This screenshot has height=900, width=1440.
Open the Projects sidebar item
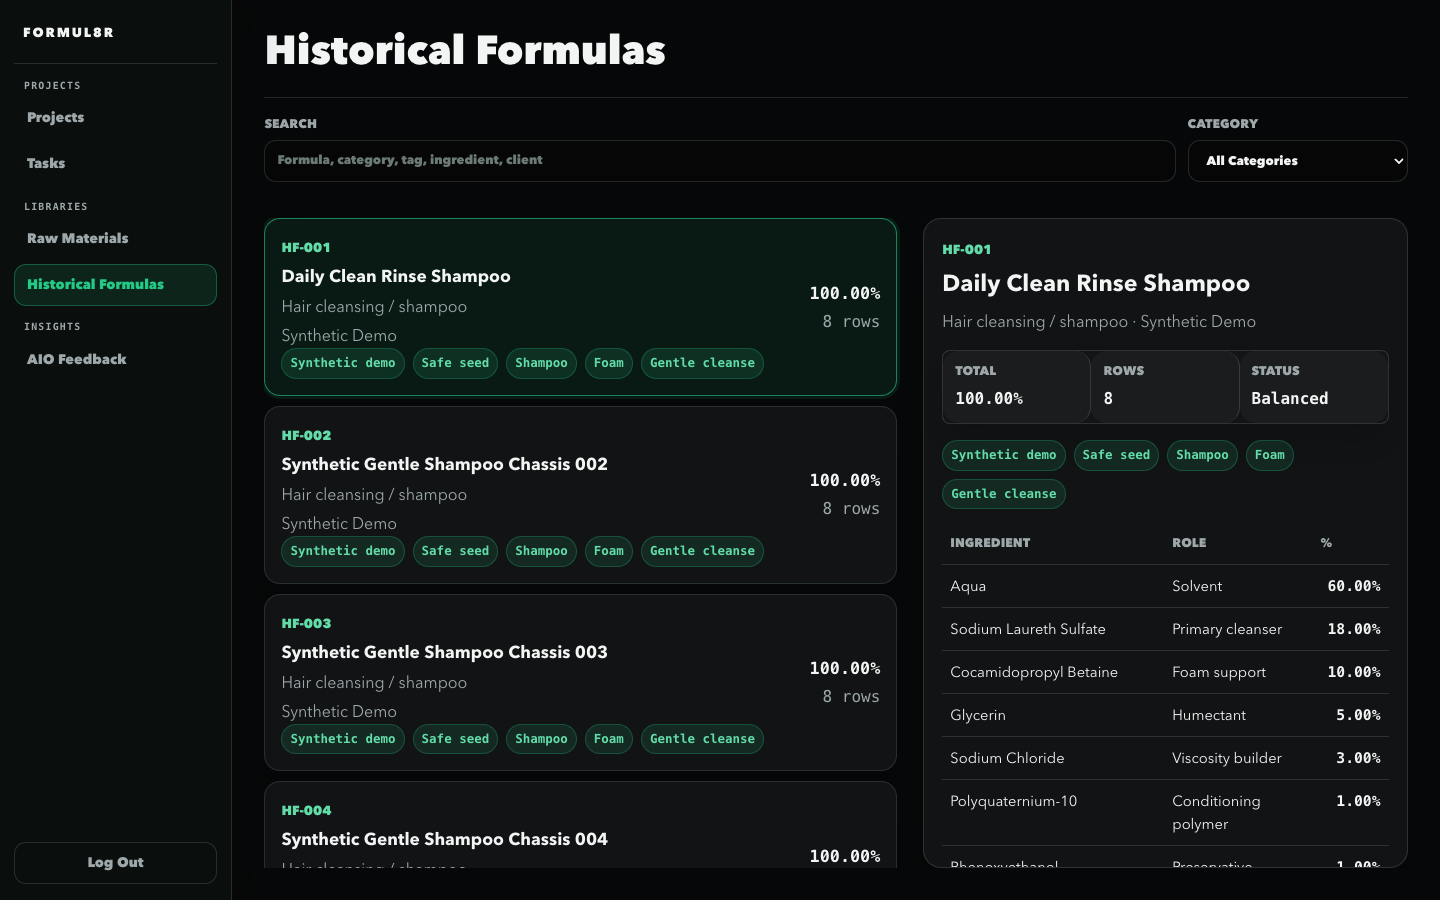(x=115, y=118)
